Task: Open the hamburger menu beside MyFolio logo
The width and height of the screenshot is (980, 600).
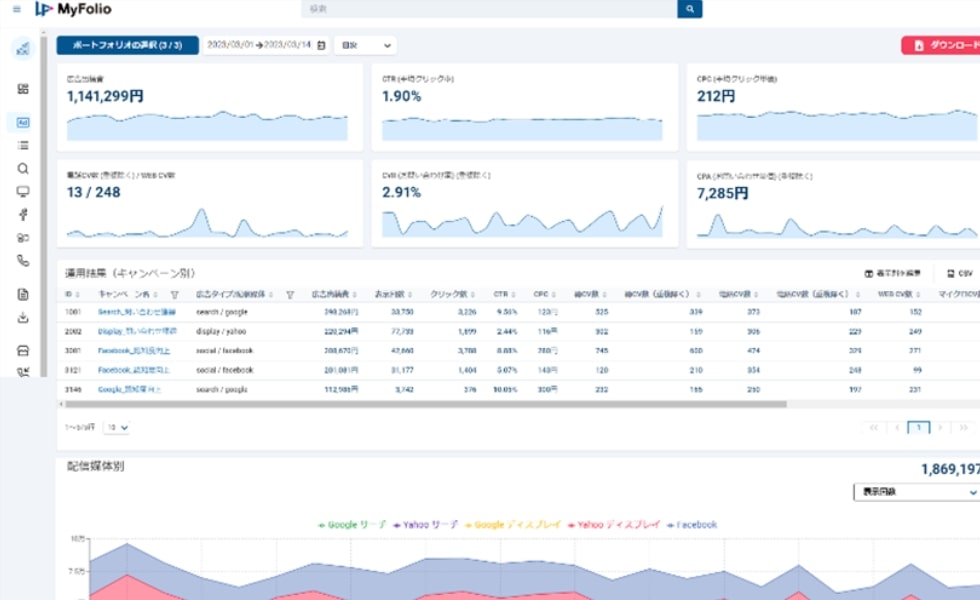Action: [16, 9]
